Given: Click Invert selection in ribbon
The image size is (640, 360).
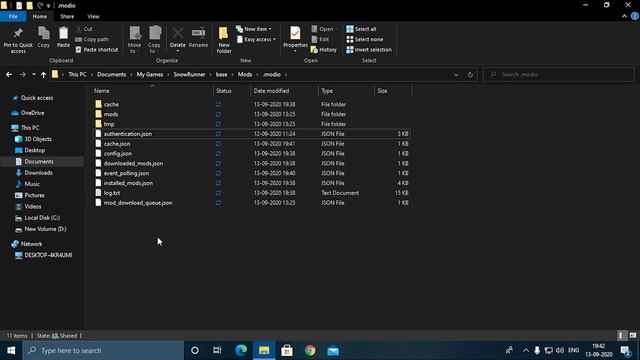Looking at the screenshot, I should [x=369, y=49].
